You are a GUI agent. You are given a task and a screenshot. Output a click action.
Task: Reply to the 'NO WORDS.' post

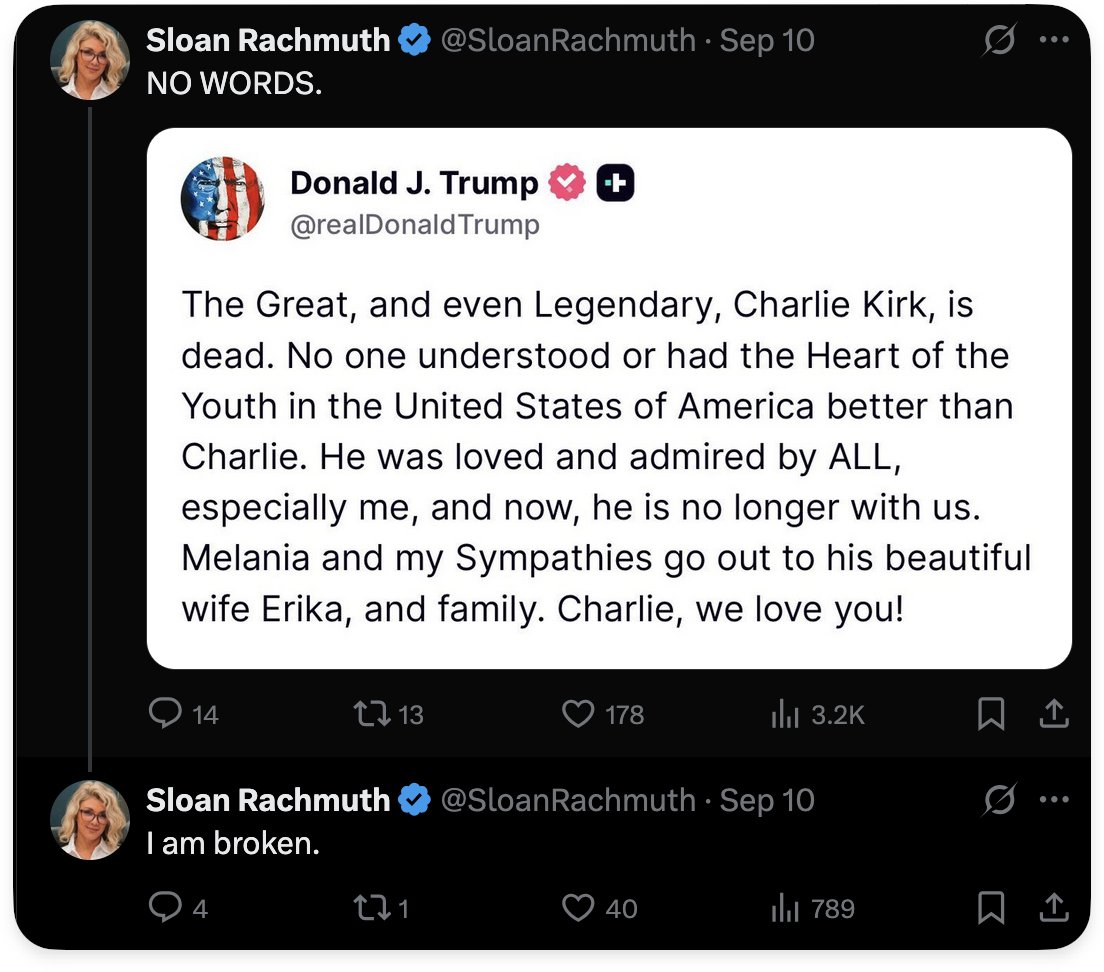pos(164,714)
